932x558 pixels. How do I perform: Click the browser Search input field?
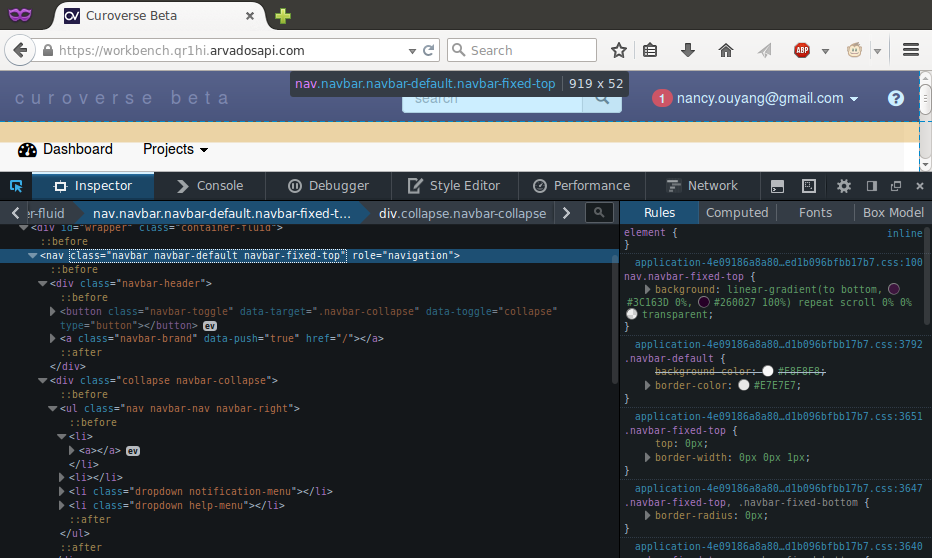pyautogui.click(x=530, y=50)
